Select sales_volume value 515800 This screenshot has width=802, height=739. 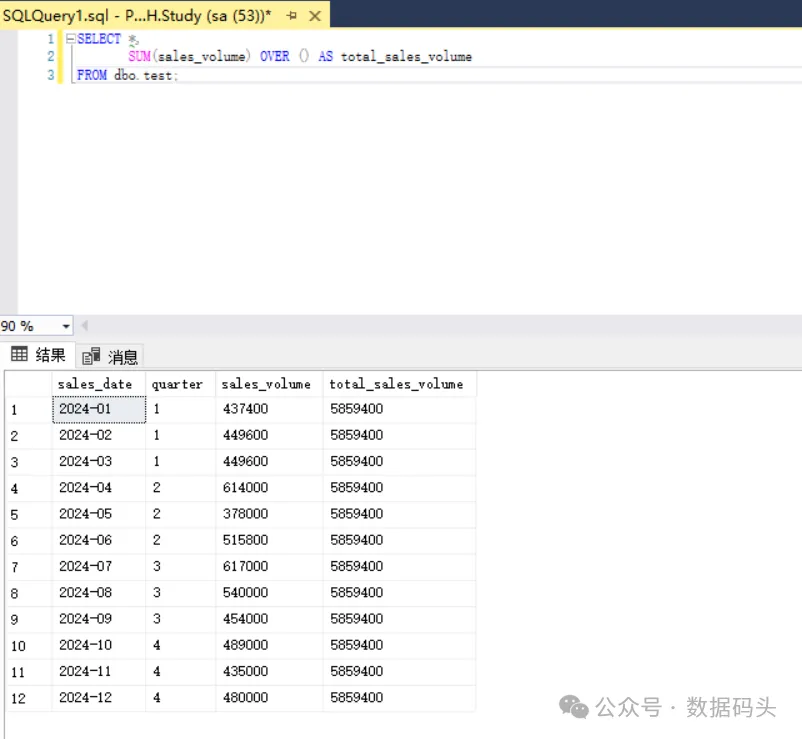pos(269,540)
